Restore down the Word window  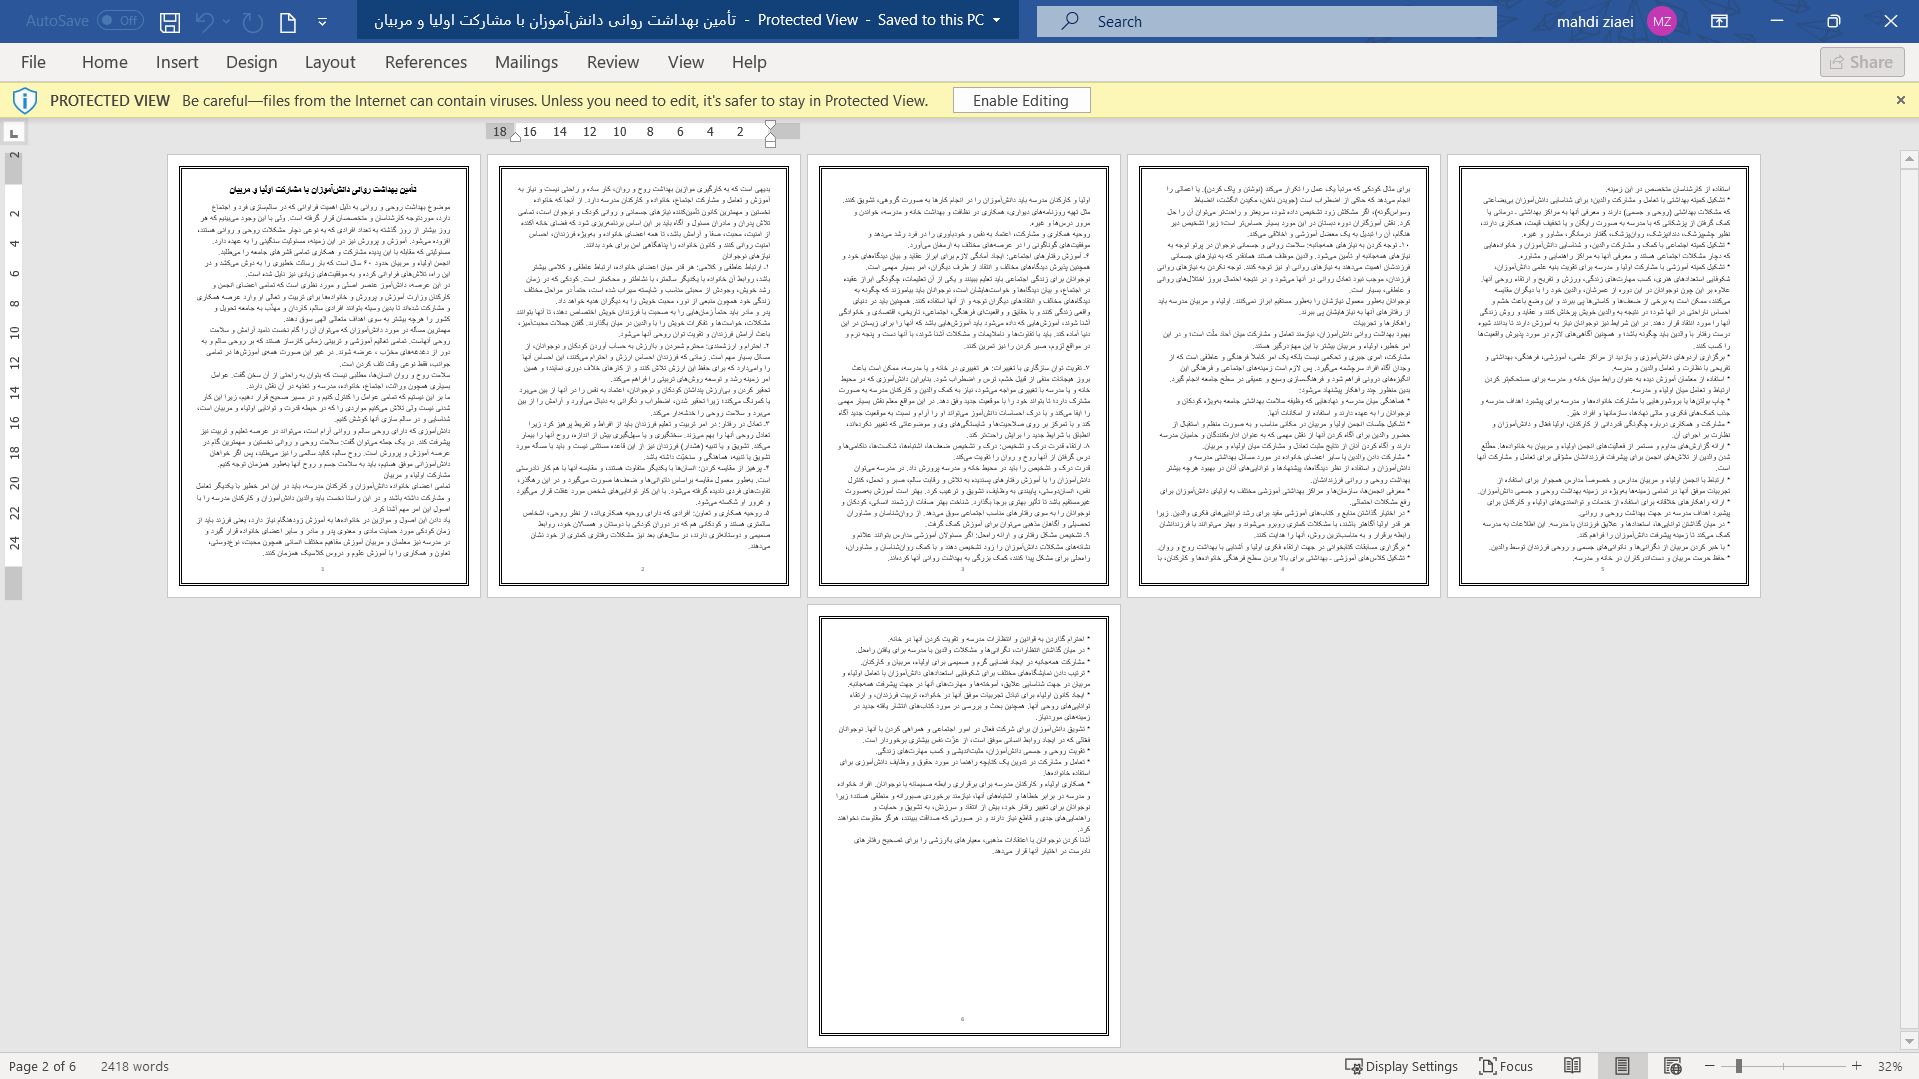1834,21
